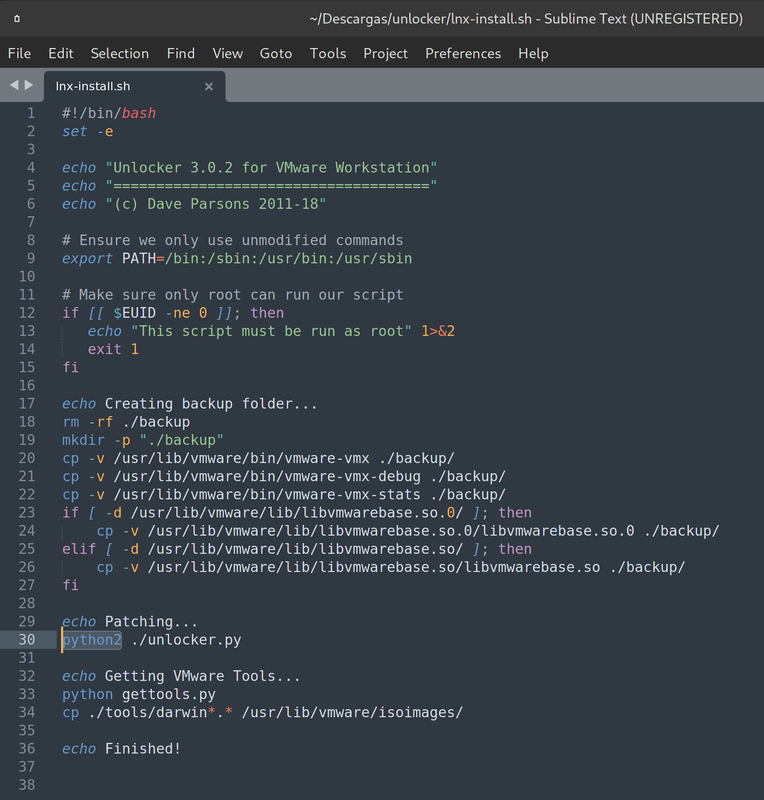This screenshot has width=764, height=800.
Task: Open the Find menu
Action: click(x=181, y=53)
